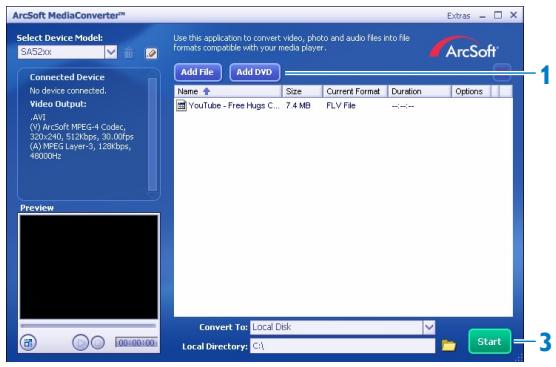This screenshot has height=367, width=556.
Task: Maximize the MediaConverter window
Action: (498, 15)
